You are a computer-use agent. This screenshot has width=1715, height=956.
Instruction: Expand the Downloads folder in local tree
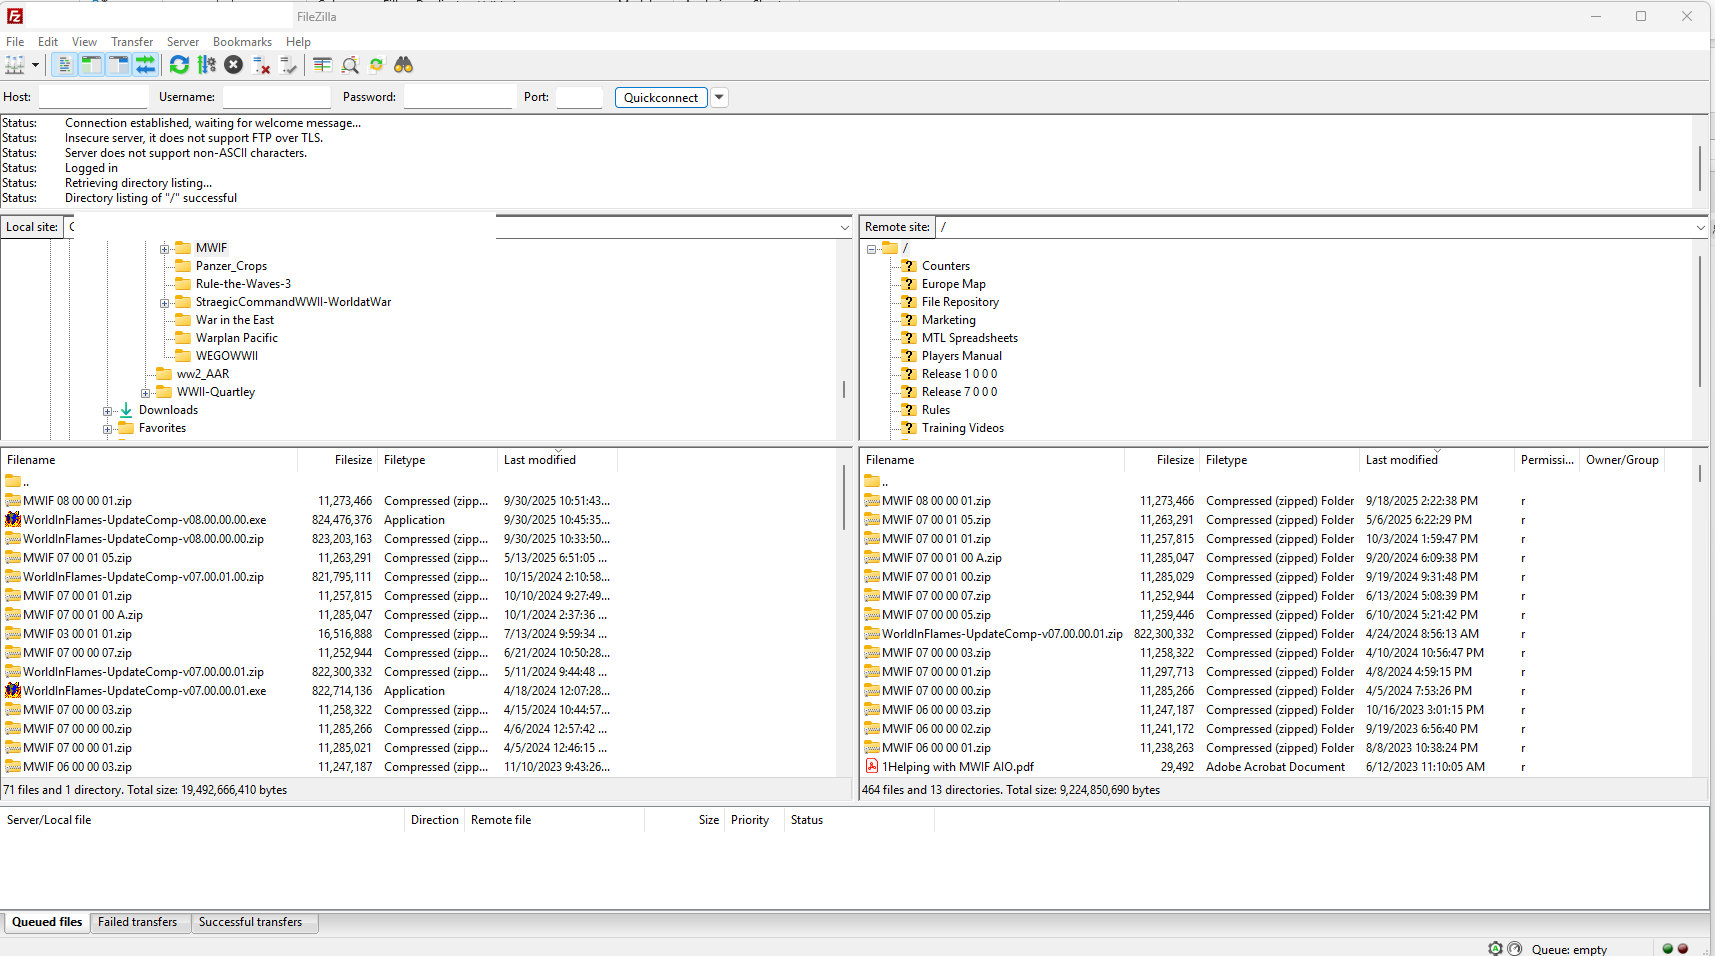108,410
